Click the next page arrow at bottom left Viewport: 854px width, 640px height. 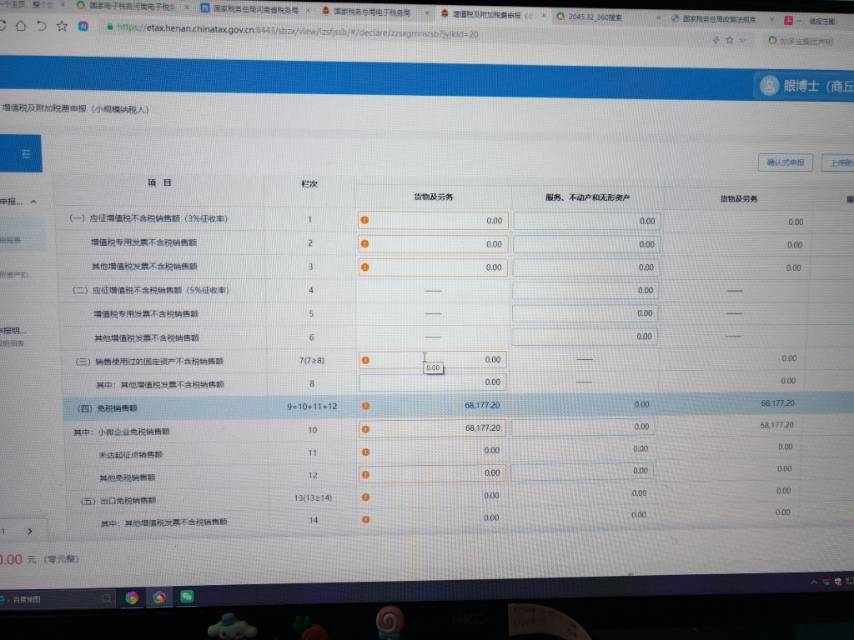click(29, 531)
